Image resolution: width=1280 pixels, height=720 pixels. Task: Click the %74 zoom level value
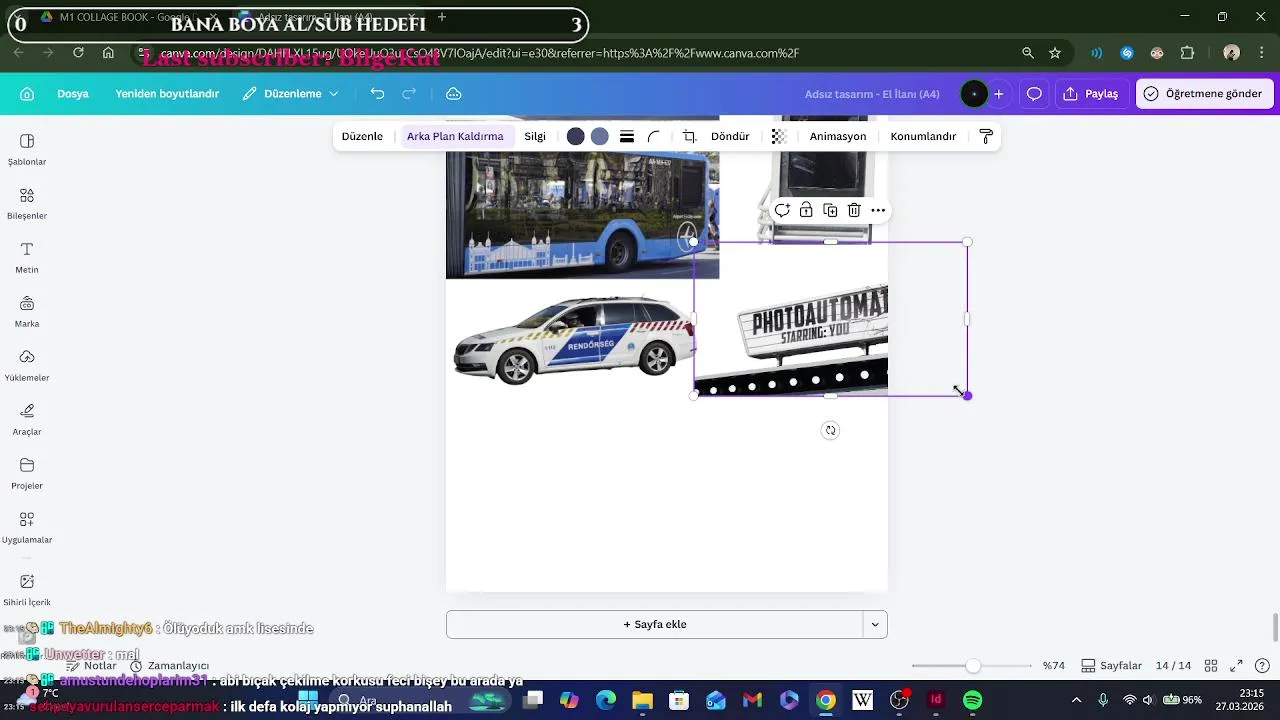click(x=1054, y=666)
